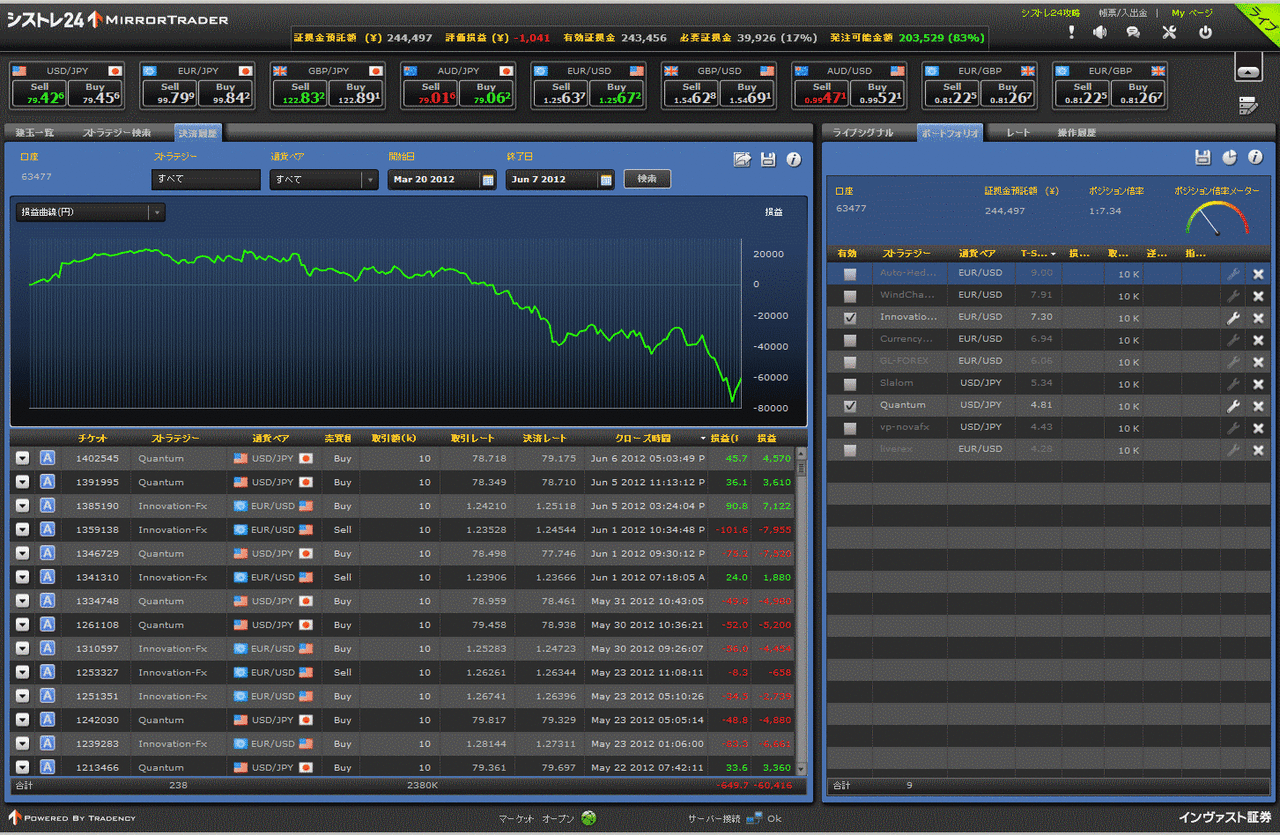Enable the Currency... strategy checkbox

pyautogui.click(x=850, y=340)
